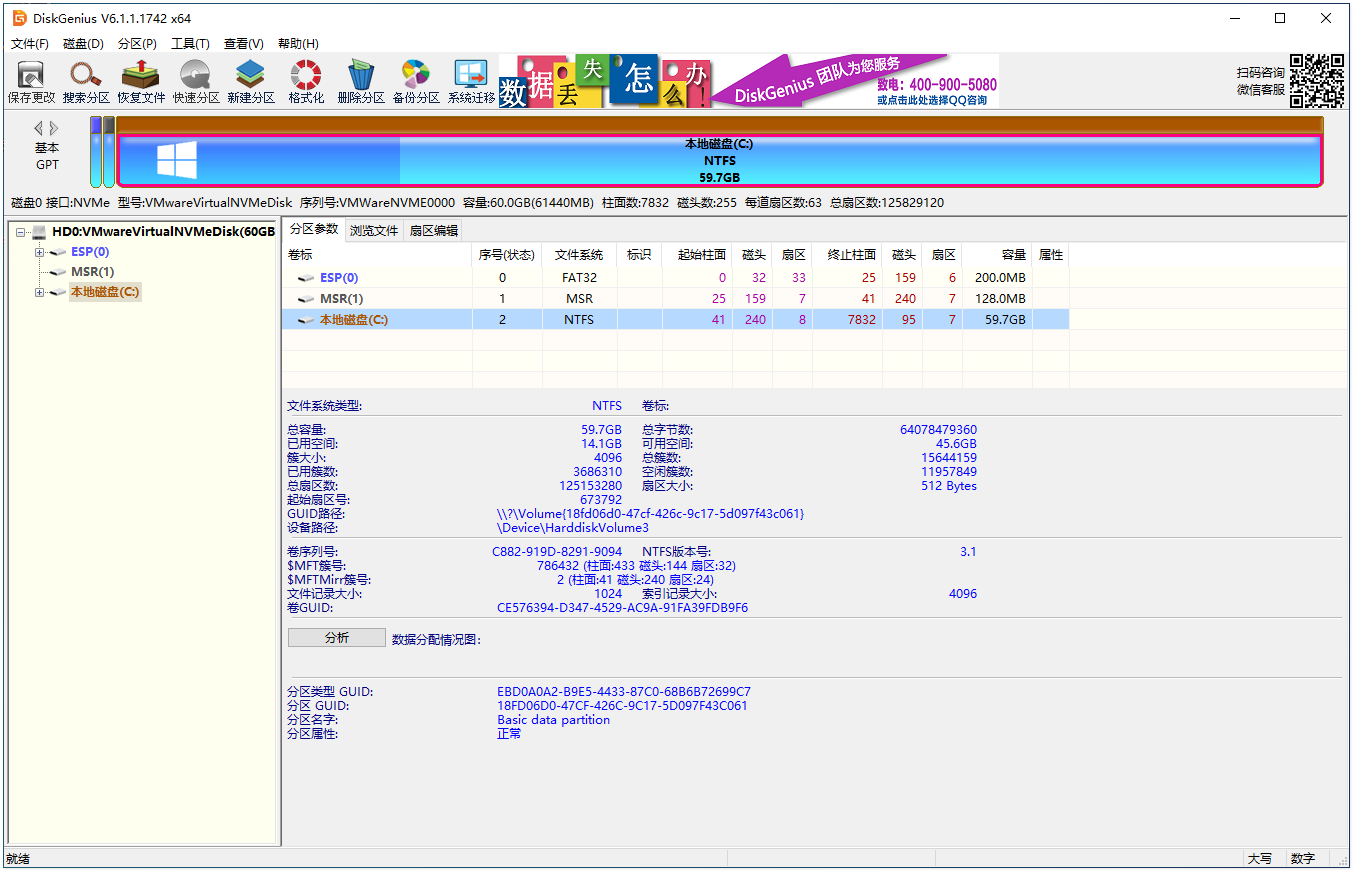Click 大写 indicator in the status bar
The width and height of the screenshot is (1354, 872).
coord(1261,859)
